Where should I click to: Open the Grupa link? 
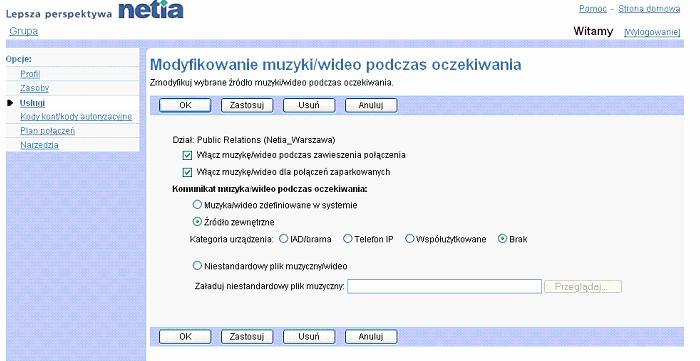[x=24, y=31]
